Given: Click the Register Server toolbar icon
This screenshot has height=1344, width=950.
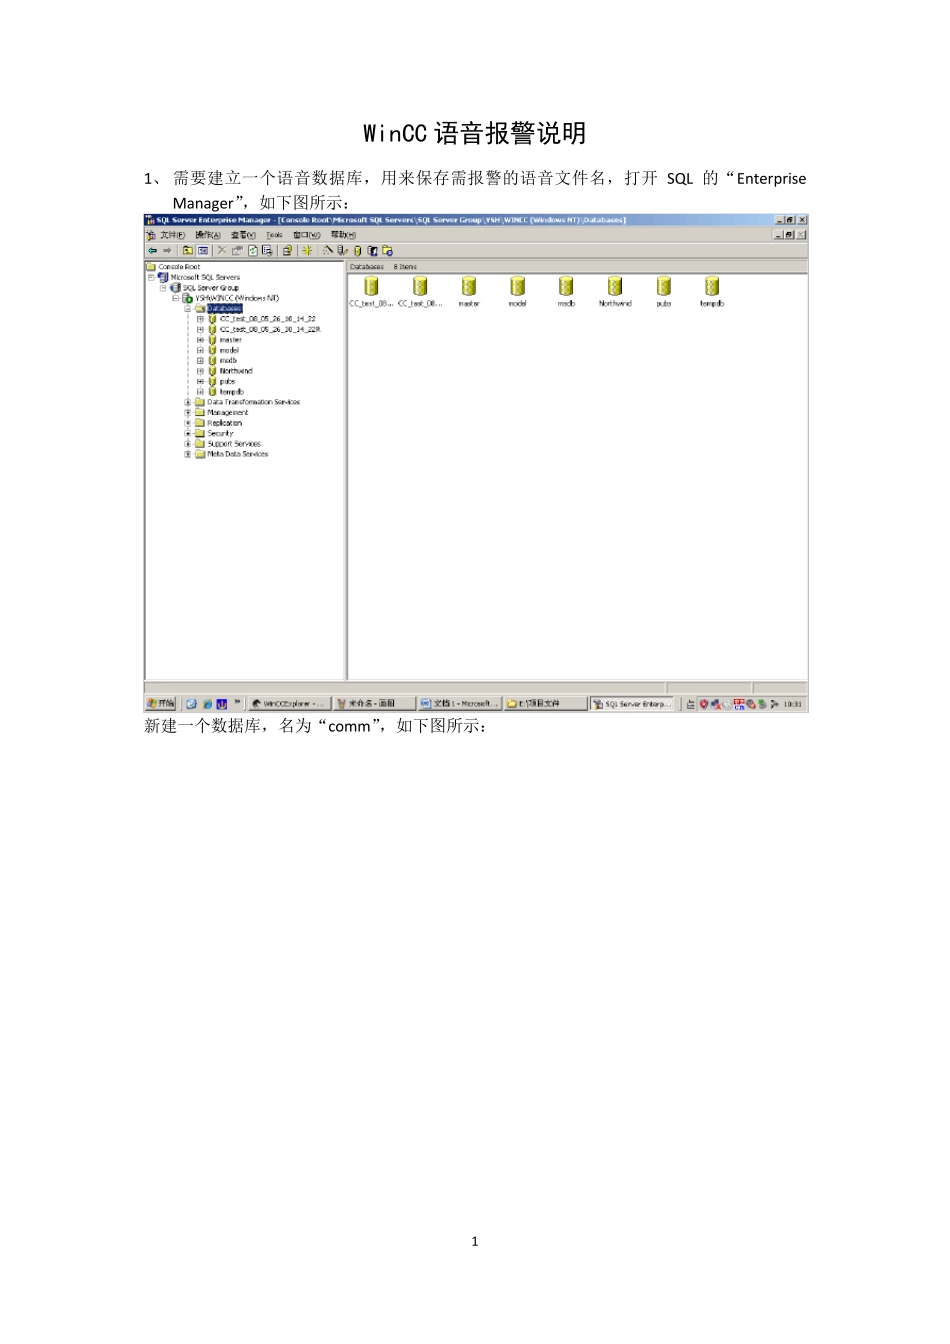Looking at the screenshot, I should click(x=342, y=250).
